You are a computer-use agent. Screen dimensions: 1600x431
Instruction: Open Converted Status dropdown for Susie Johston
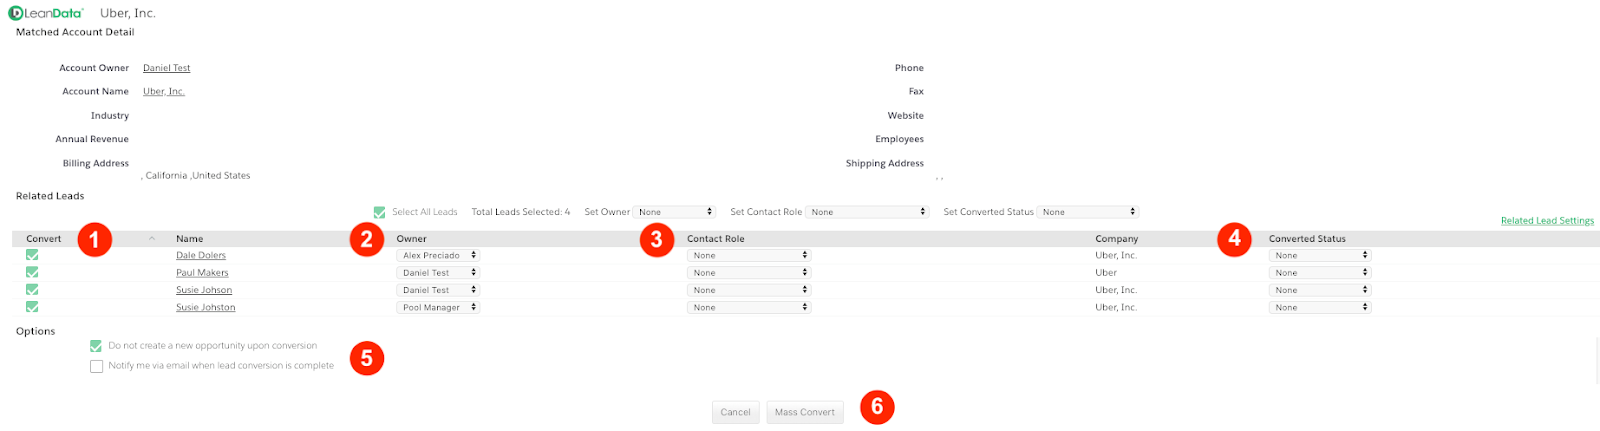click(x=1320, y=307)
